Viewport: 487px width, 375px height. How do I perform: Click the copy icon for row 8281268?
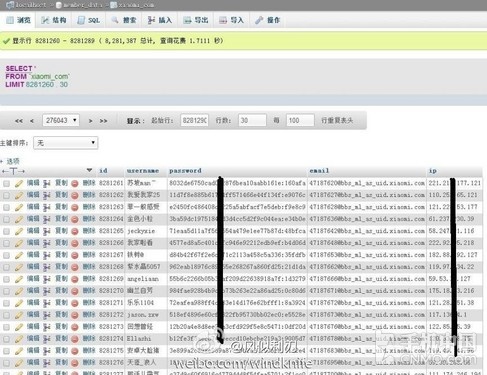coord(47,267)
